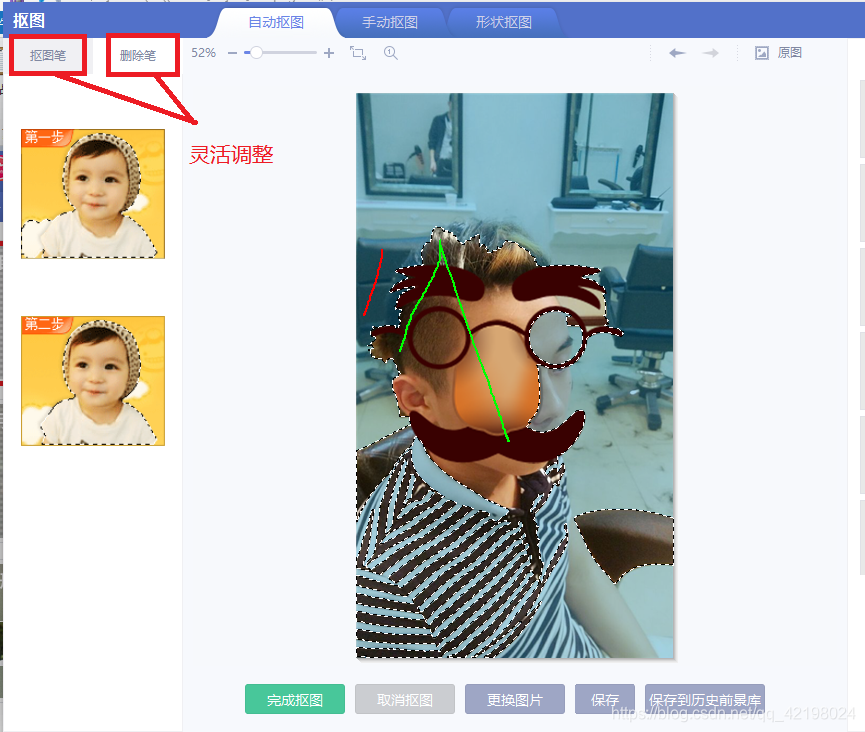Viewport: 865px width, 732px height.
Task: Click the 完成抠图 button
Action: pyautogui.click(x=295, y=699)
